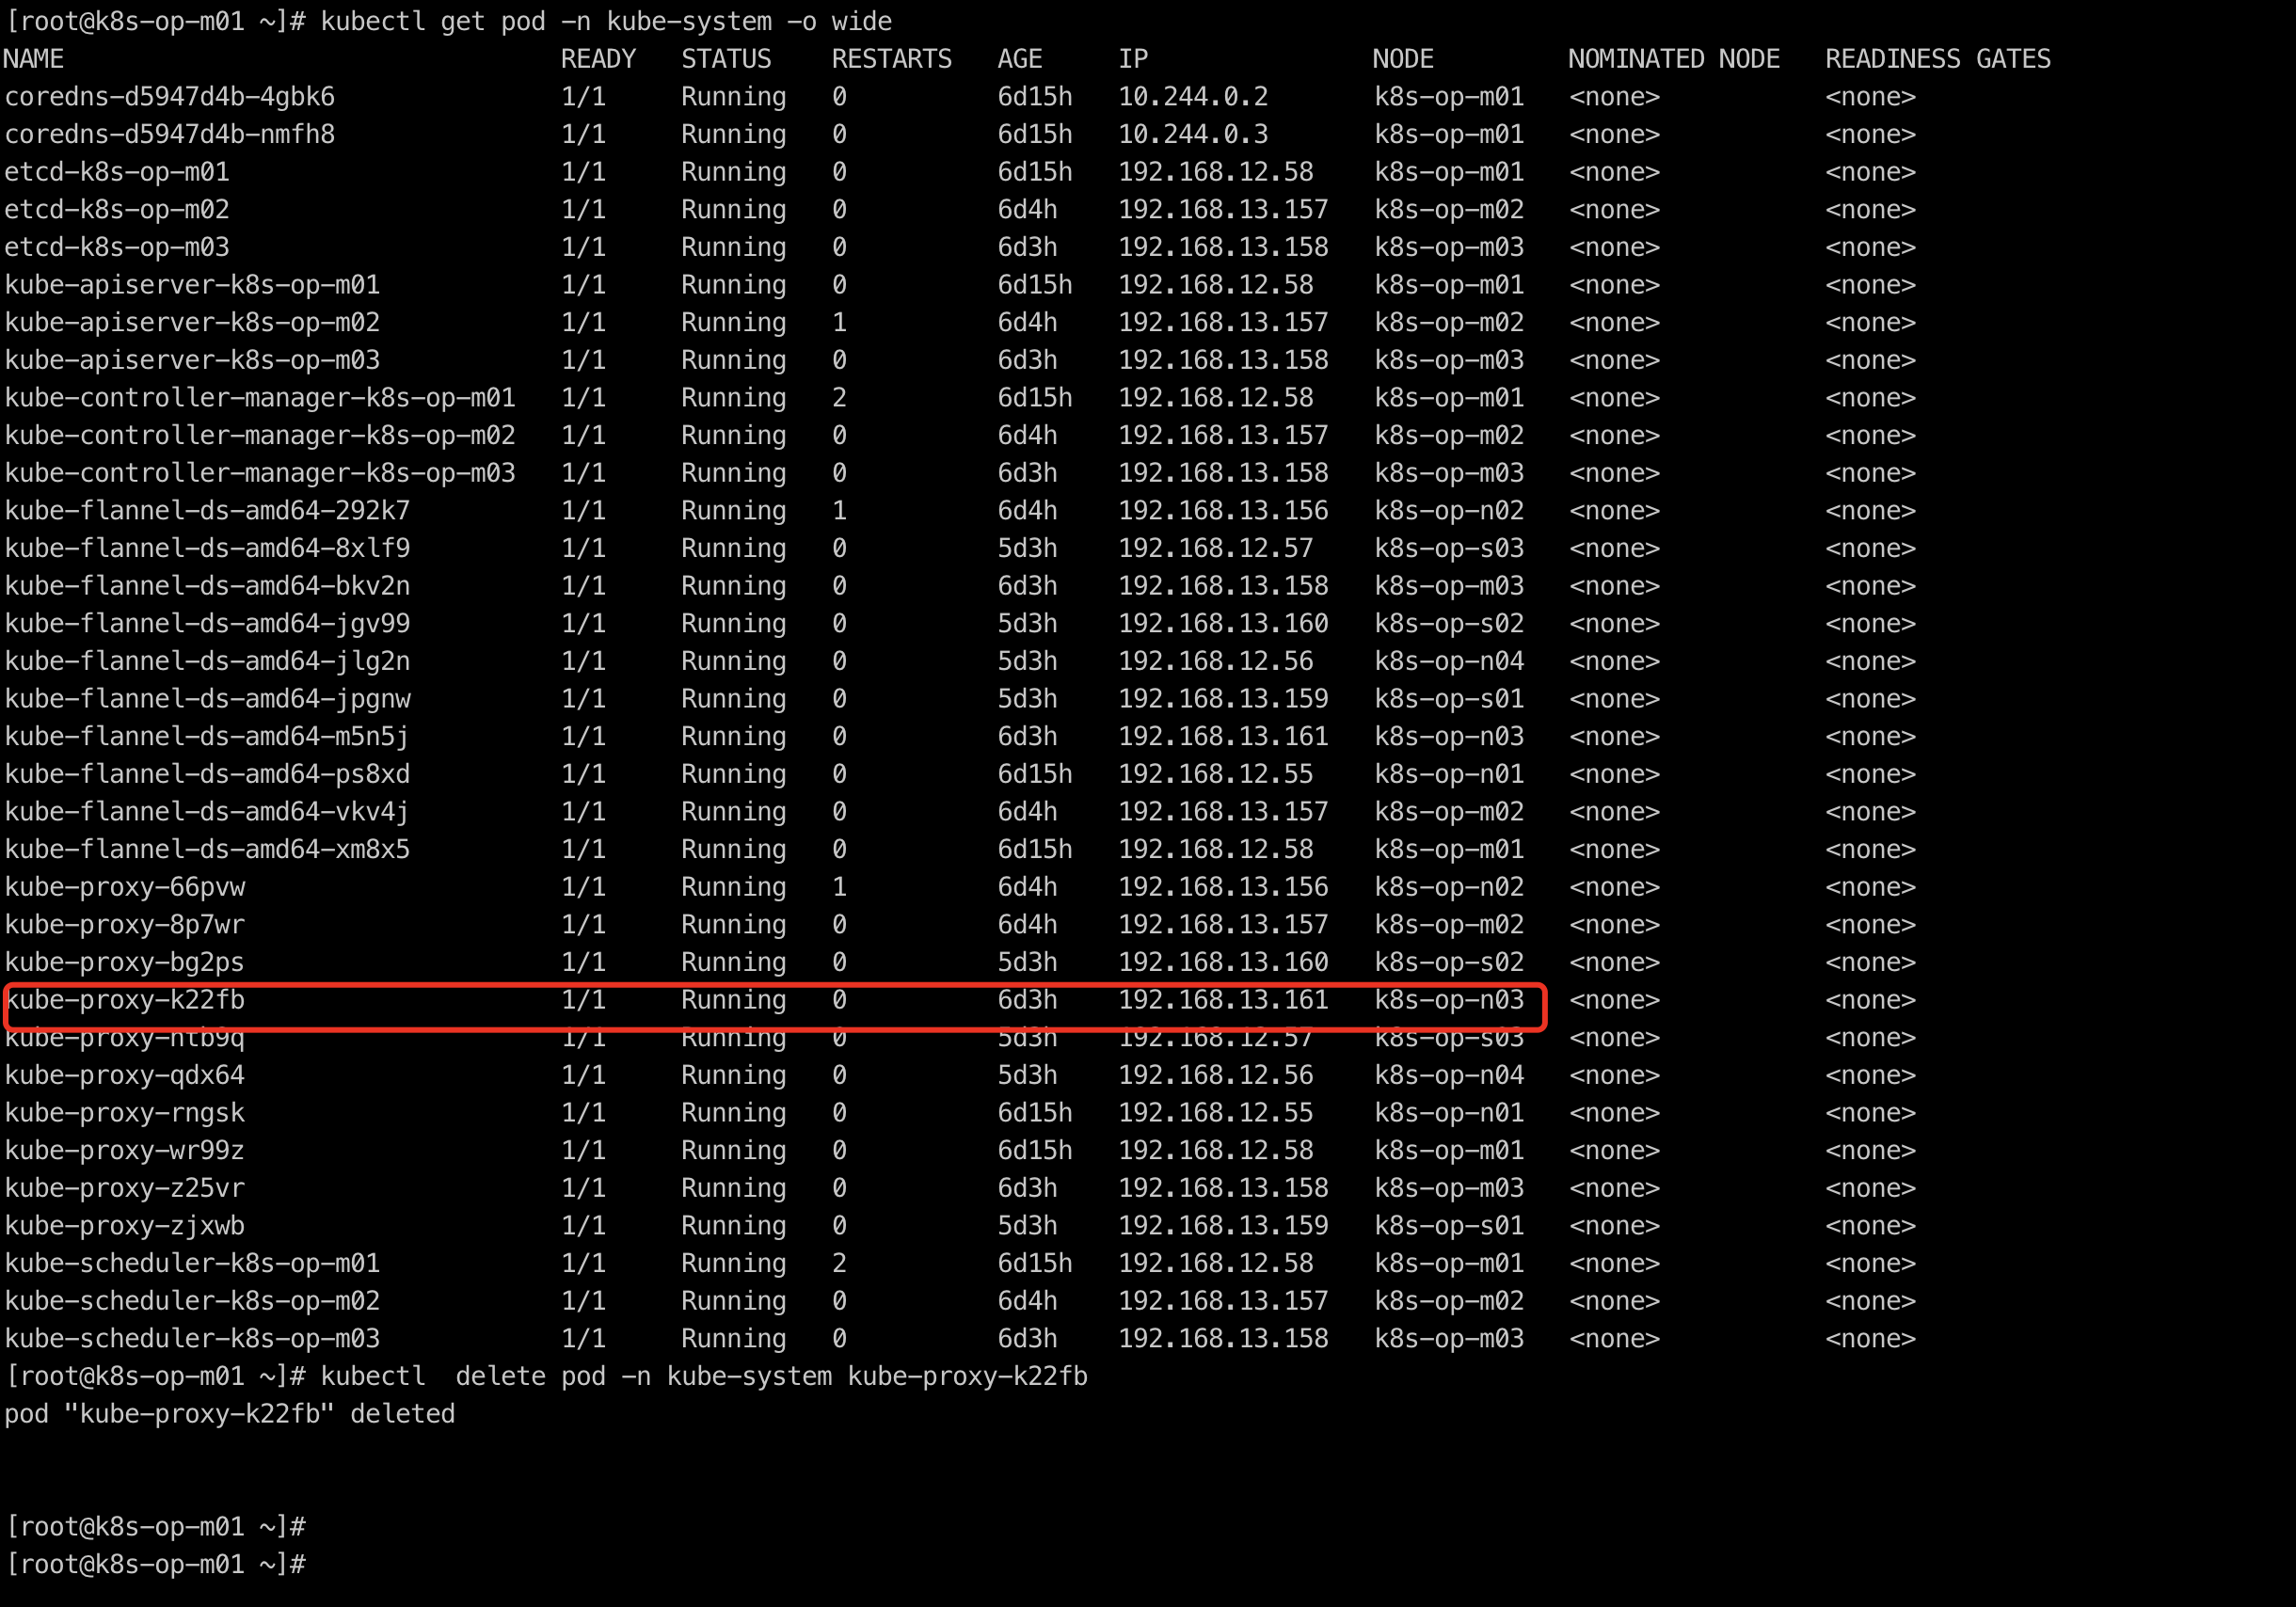The image size is (2296, 1607).
Task: Click the pod "kube-proxy-k22fb" deleted message
Action: 229,1415
